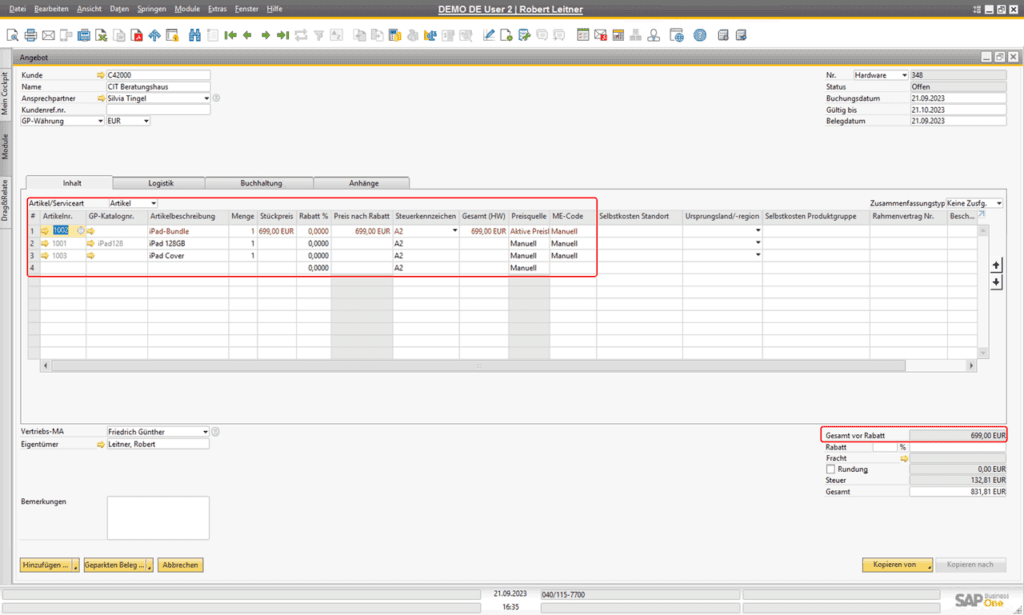Click the expand table icon beside Besch... column
The height and width of the screenshot is (615, 1024).
(x=981, y=214)
